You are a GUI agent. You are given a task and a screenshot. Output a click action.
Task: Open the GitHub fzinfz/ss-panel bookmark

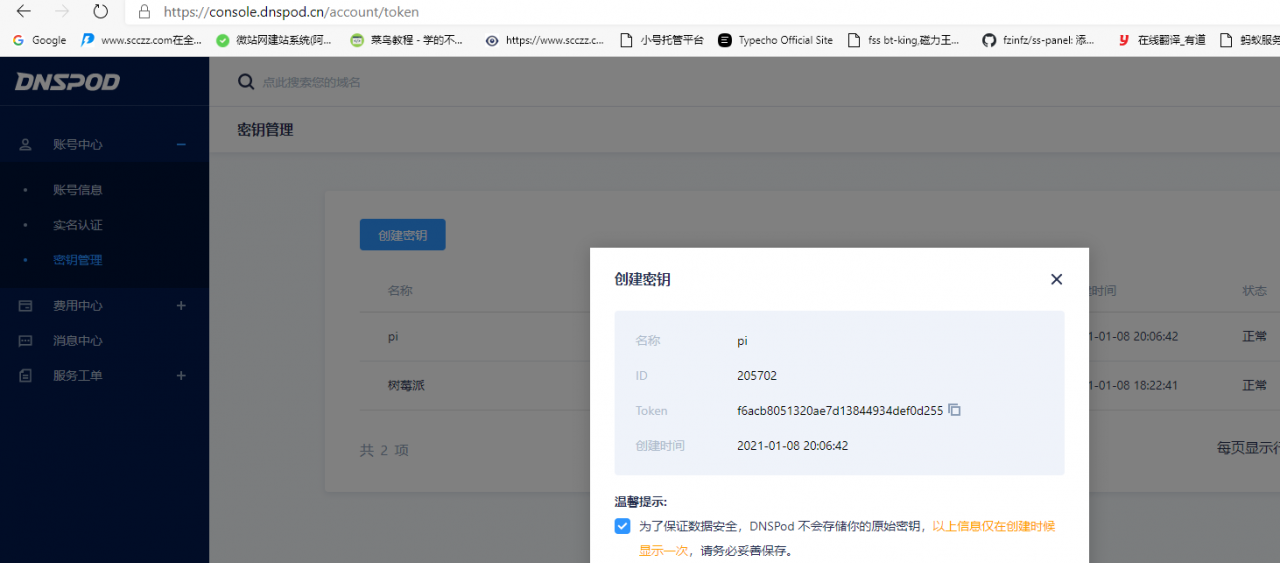tap(1038, 40)
